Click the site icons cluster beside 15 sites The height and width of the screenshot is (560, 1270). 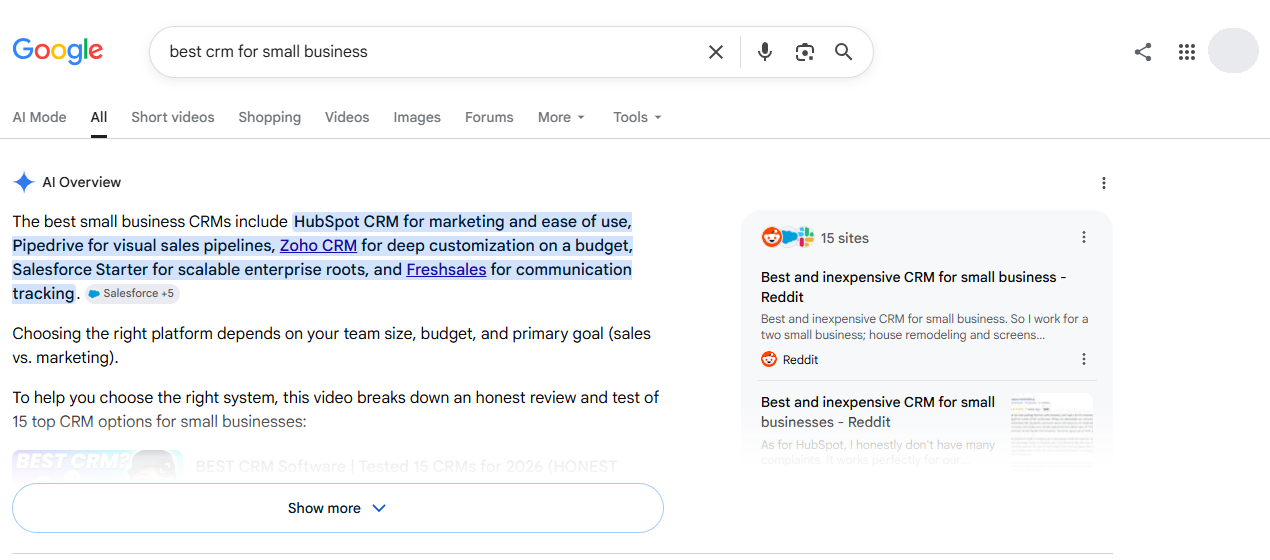(788, 237)
